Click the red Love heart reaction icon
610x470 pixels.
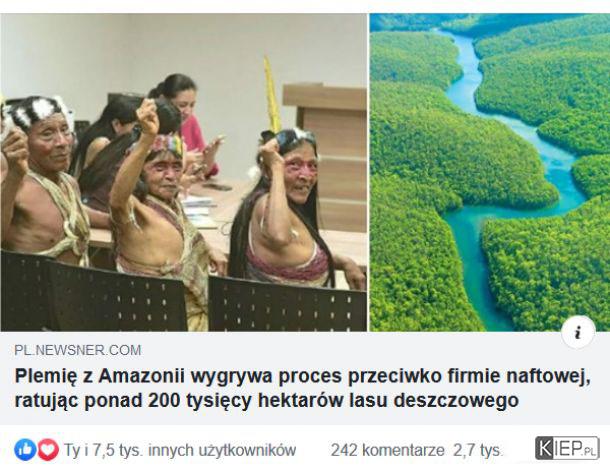point(48,450)
